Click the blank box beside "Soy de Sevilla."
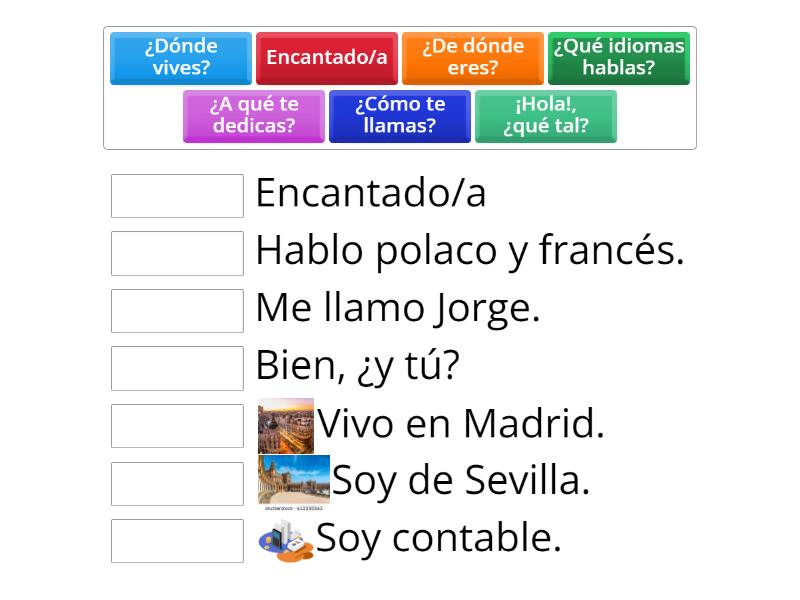Screen dimensions: 800x600 point(177,484)
